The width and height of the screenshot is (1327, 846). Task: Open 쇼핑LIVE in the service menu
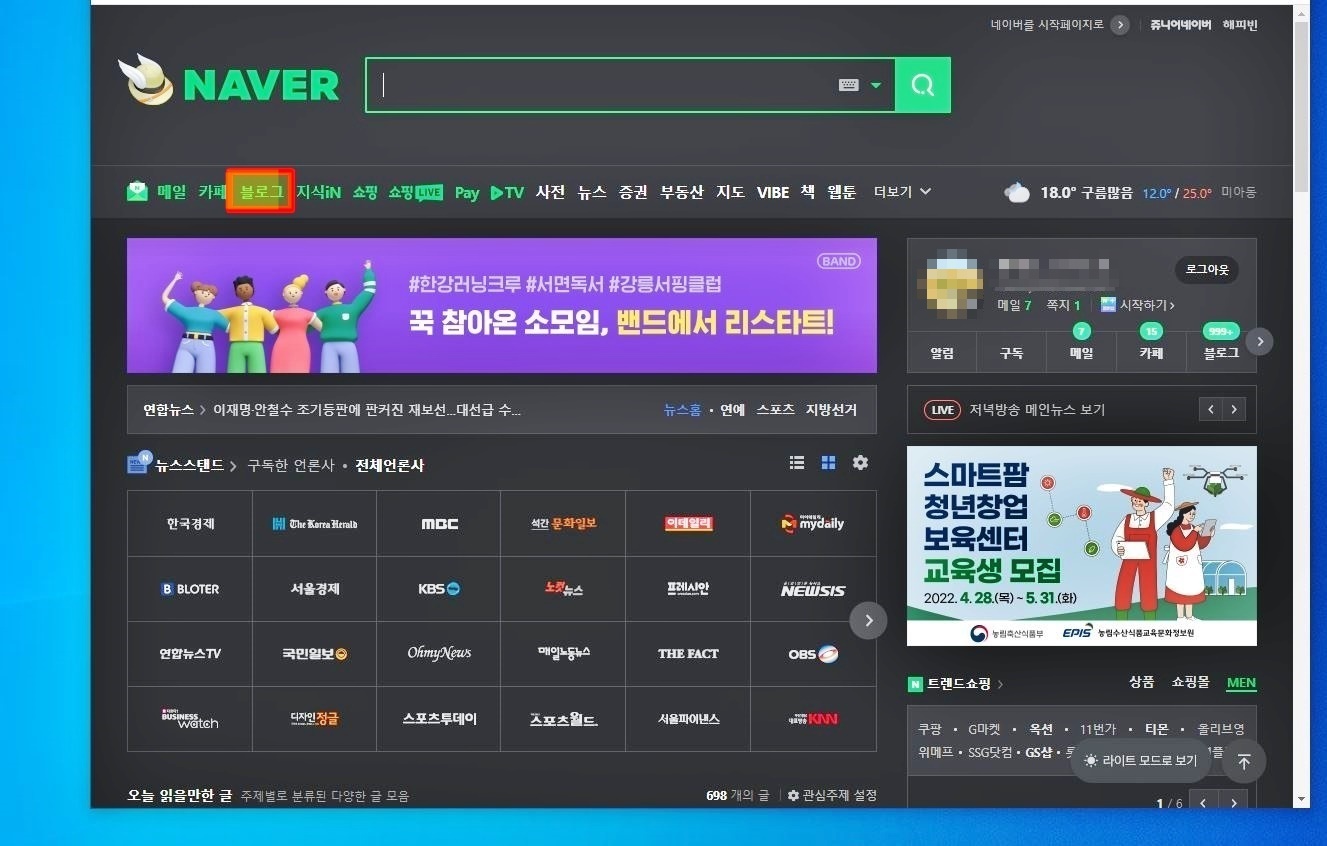click(415, 192)
